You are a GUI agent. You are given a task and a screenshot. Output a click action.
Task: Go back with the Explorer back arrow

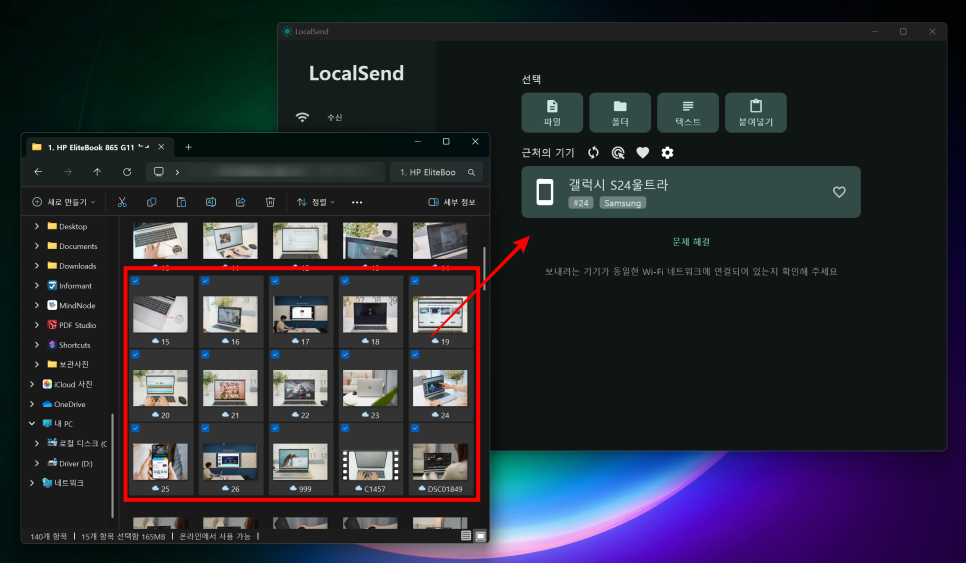[38, 172]
